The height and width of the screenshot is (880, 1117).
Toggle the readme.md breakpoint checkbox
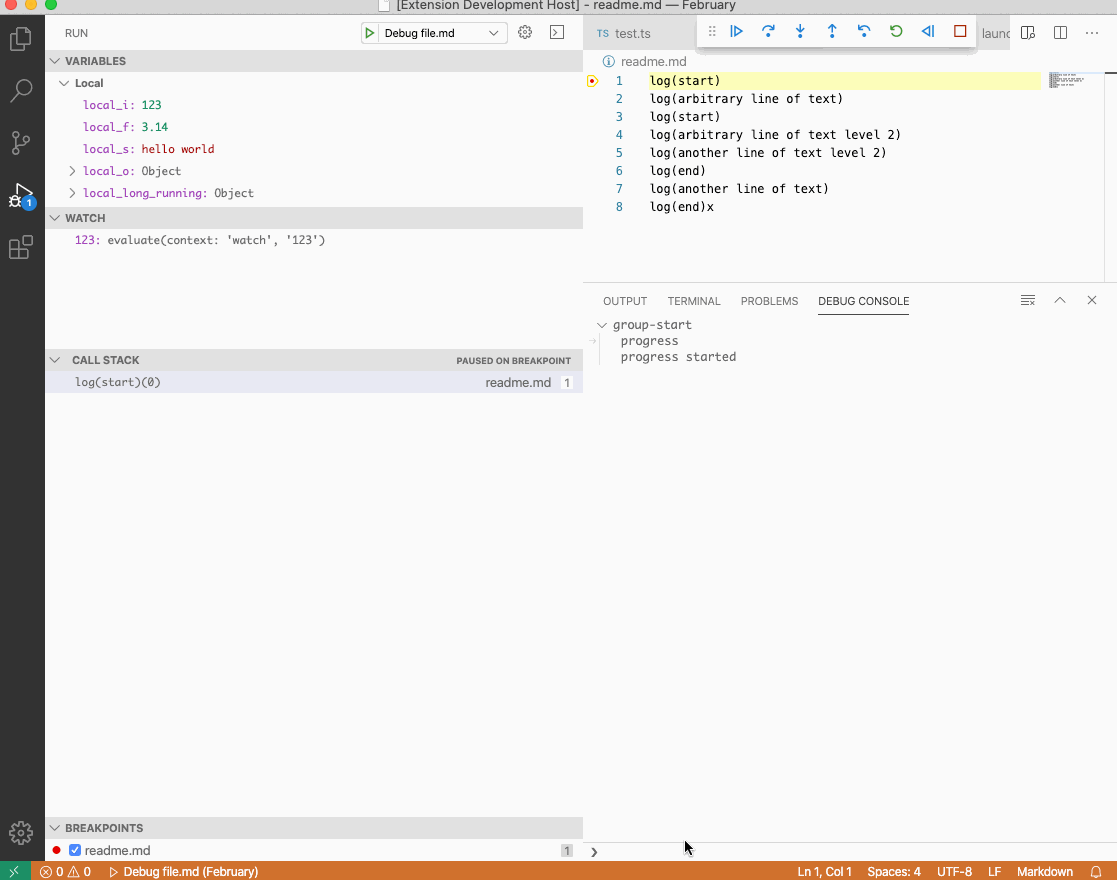(x=74, y=850)
